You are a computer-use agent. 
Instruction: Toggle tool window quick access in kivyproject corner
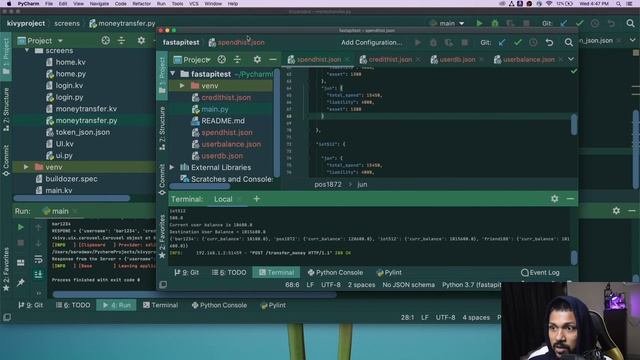[x=7, y=317]
